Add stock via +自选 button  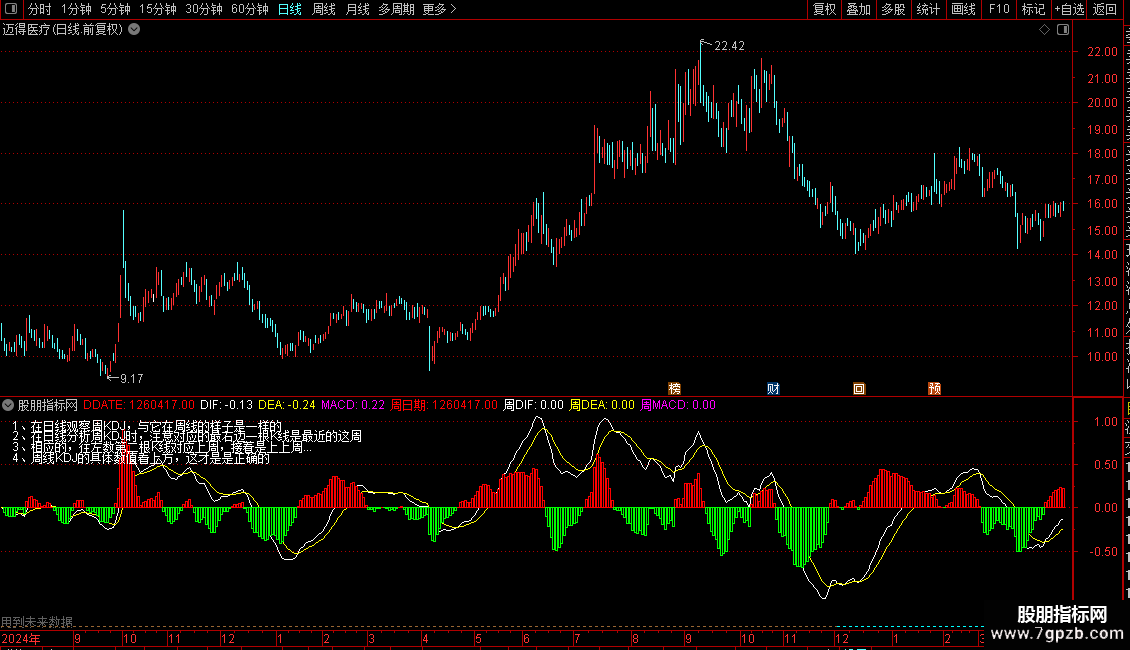(x=1069, y=9)
